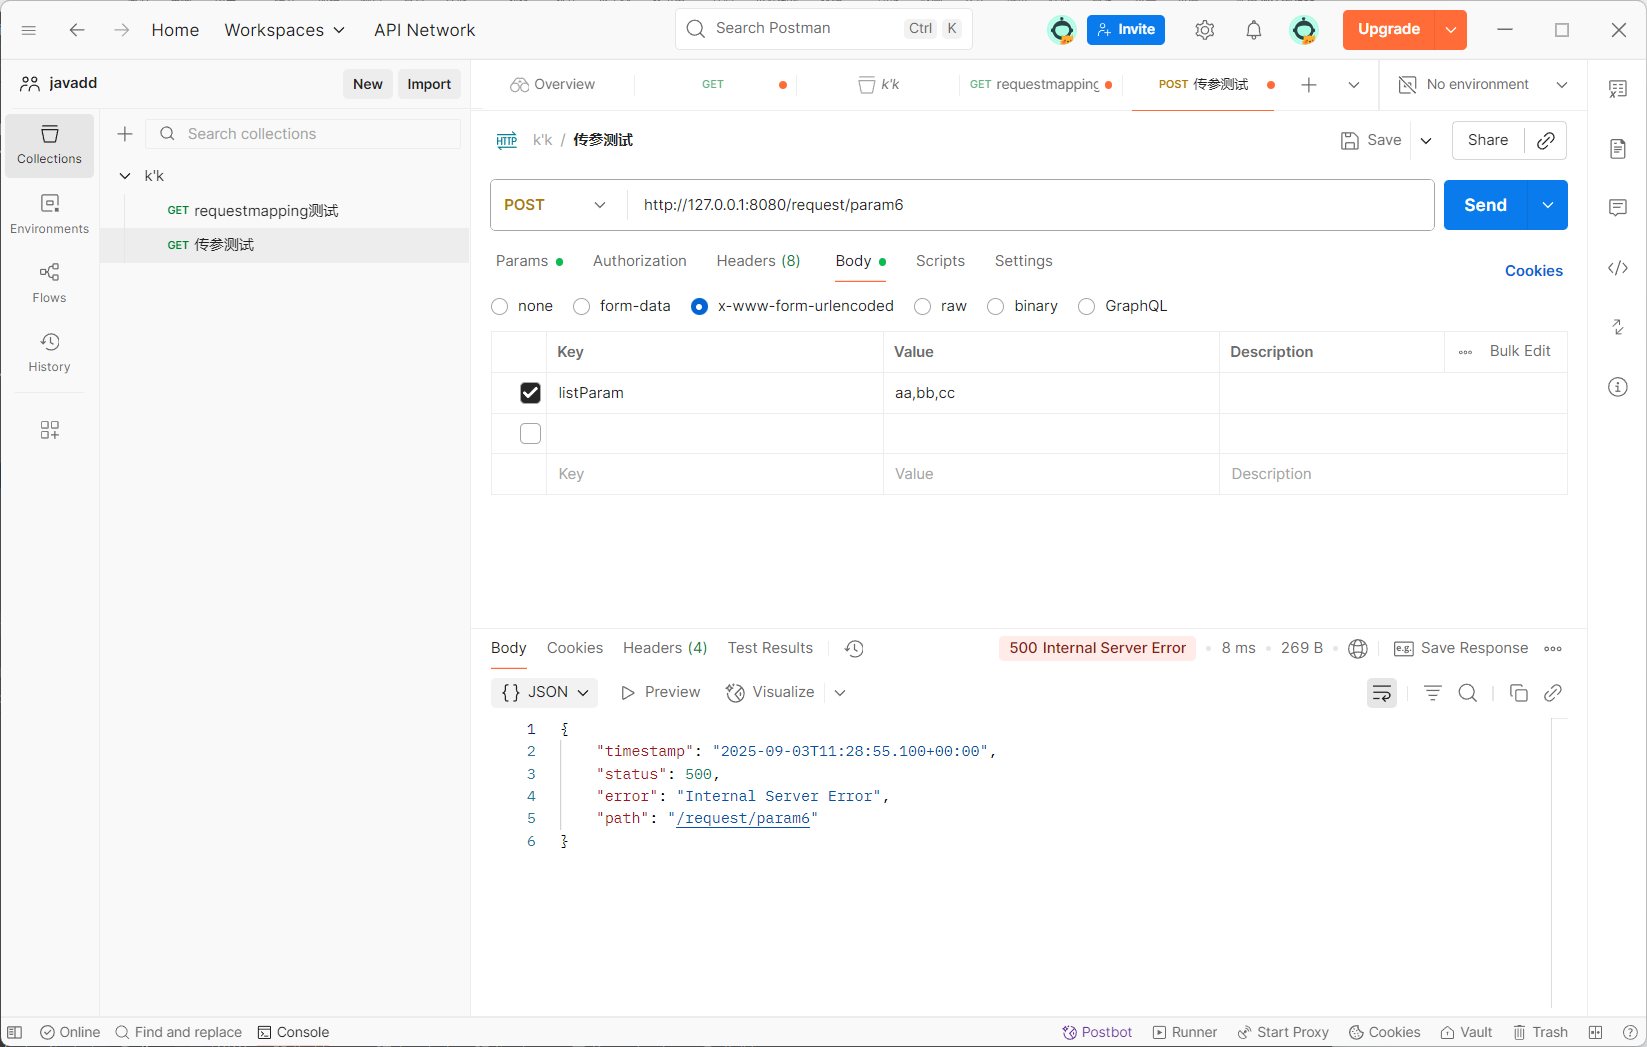Copy the request link icon next to Share
The height and width of the screenshot is (1047, 1647).
click(x=1546, y=140)
